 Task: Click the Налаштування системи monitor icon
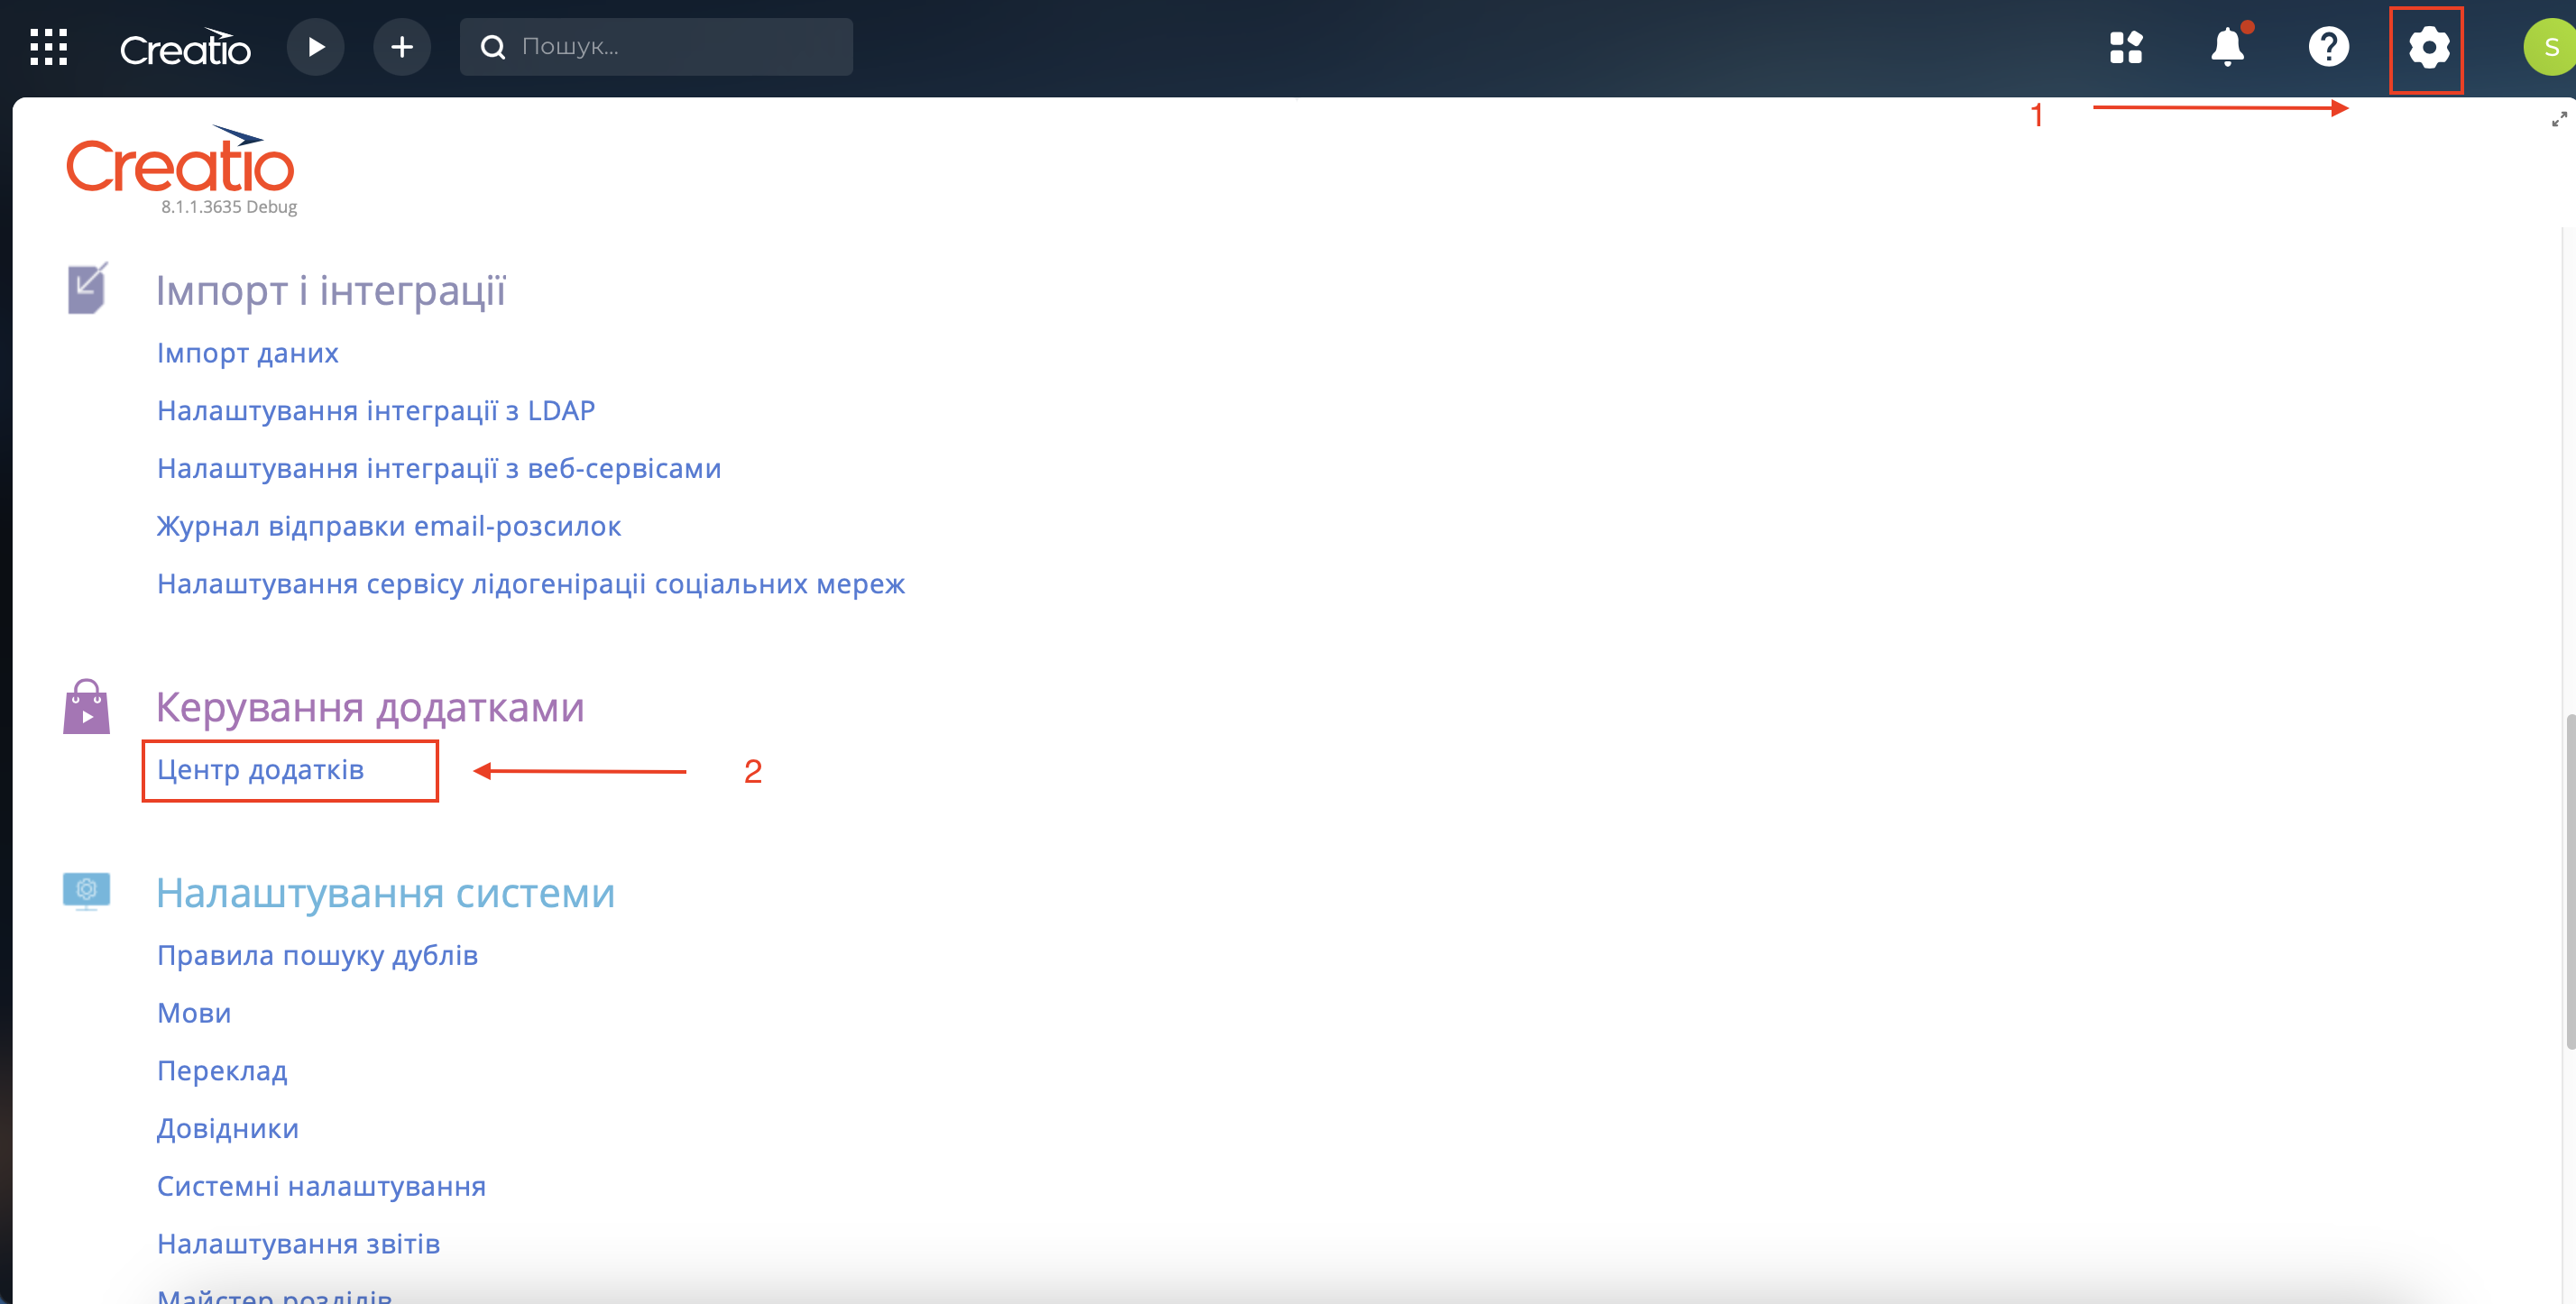(x=87, y=891)
